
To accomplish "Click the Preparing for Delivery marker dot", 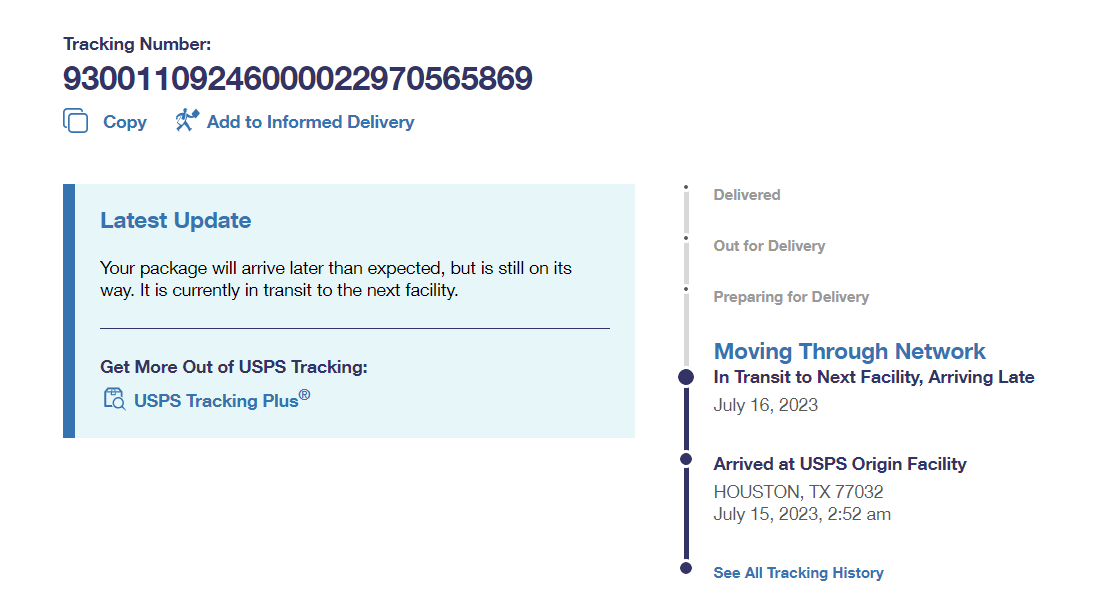I will click(686, 289).
